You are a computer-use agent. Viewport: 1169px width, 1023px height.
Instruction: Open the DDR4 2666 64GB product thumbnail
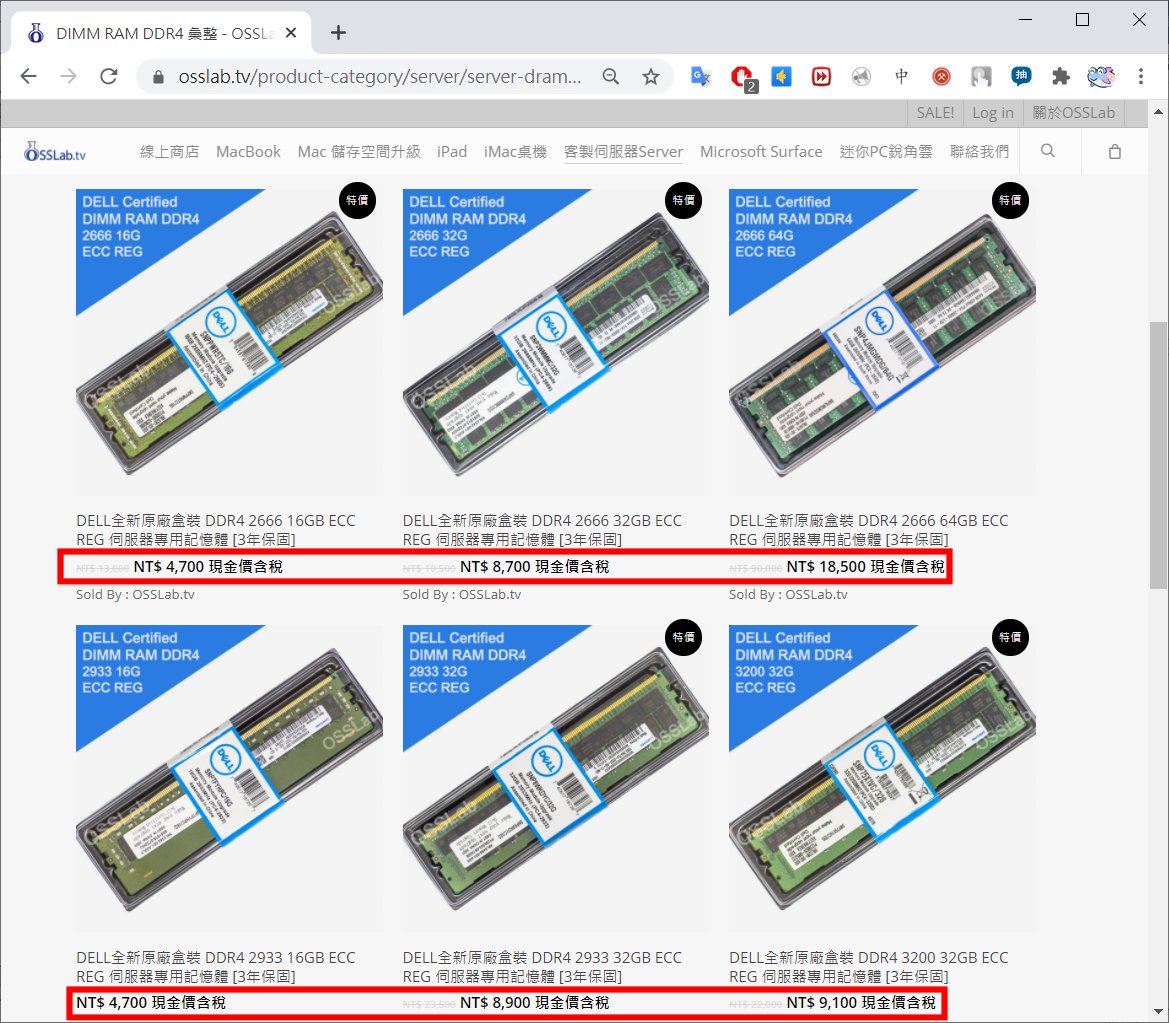tap(882, 342)
